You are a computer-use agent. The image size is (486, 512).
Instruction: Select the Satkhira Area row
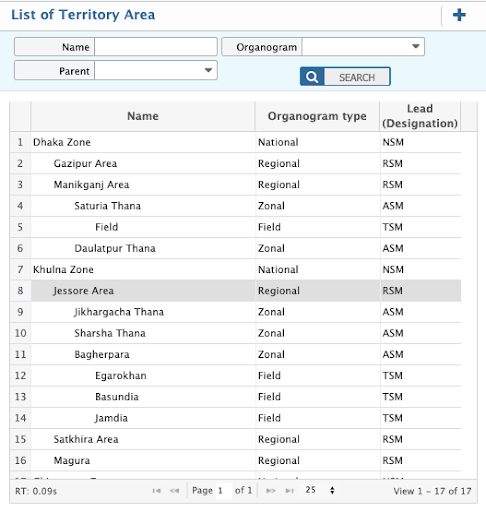pos(235,439)
